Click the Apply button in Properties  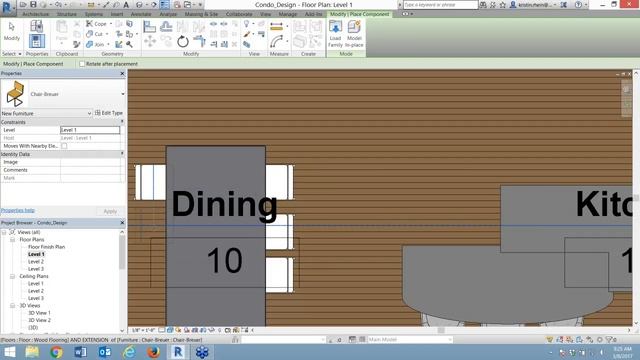(110, 211)
